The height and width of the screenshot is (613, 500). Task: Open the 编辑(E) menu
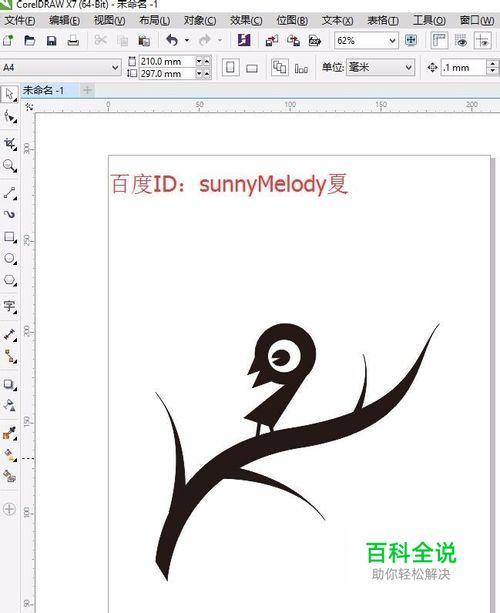click(x=64, y=20)
